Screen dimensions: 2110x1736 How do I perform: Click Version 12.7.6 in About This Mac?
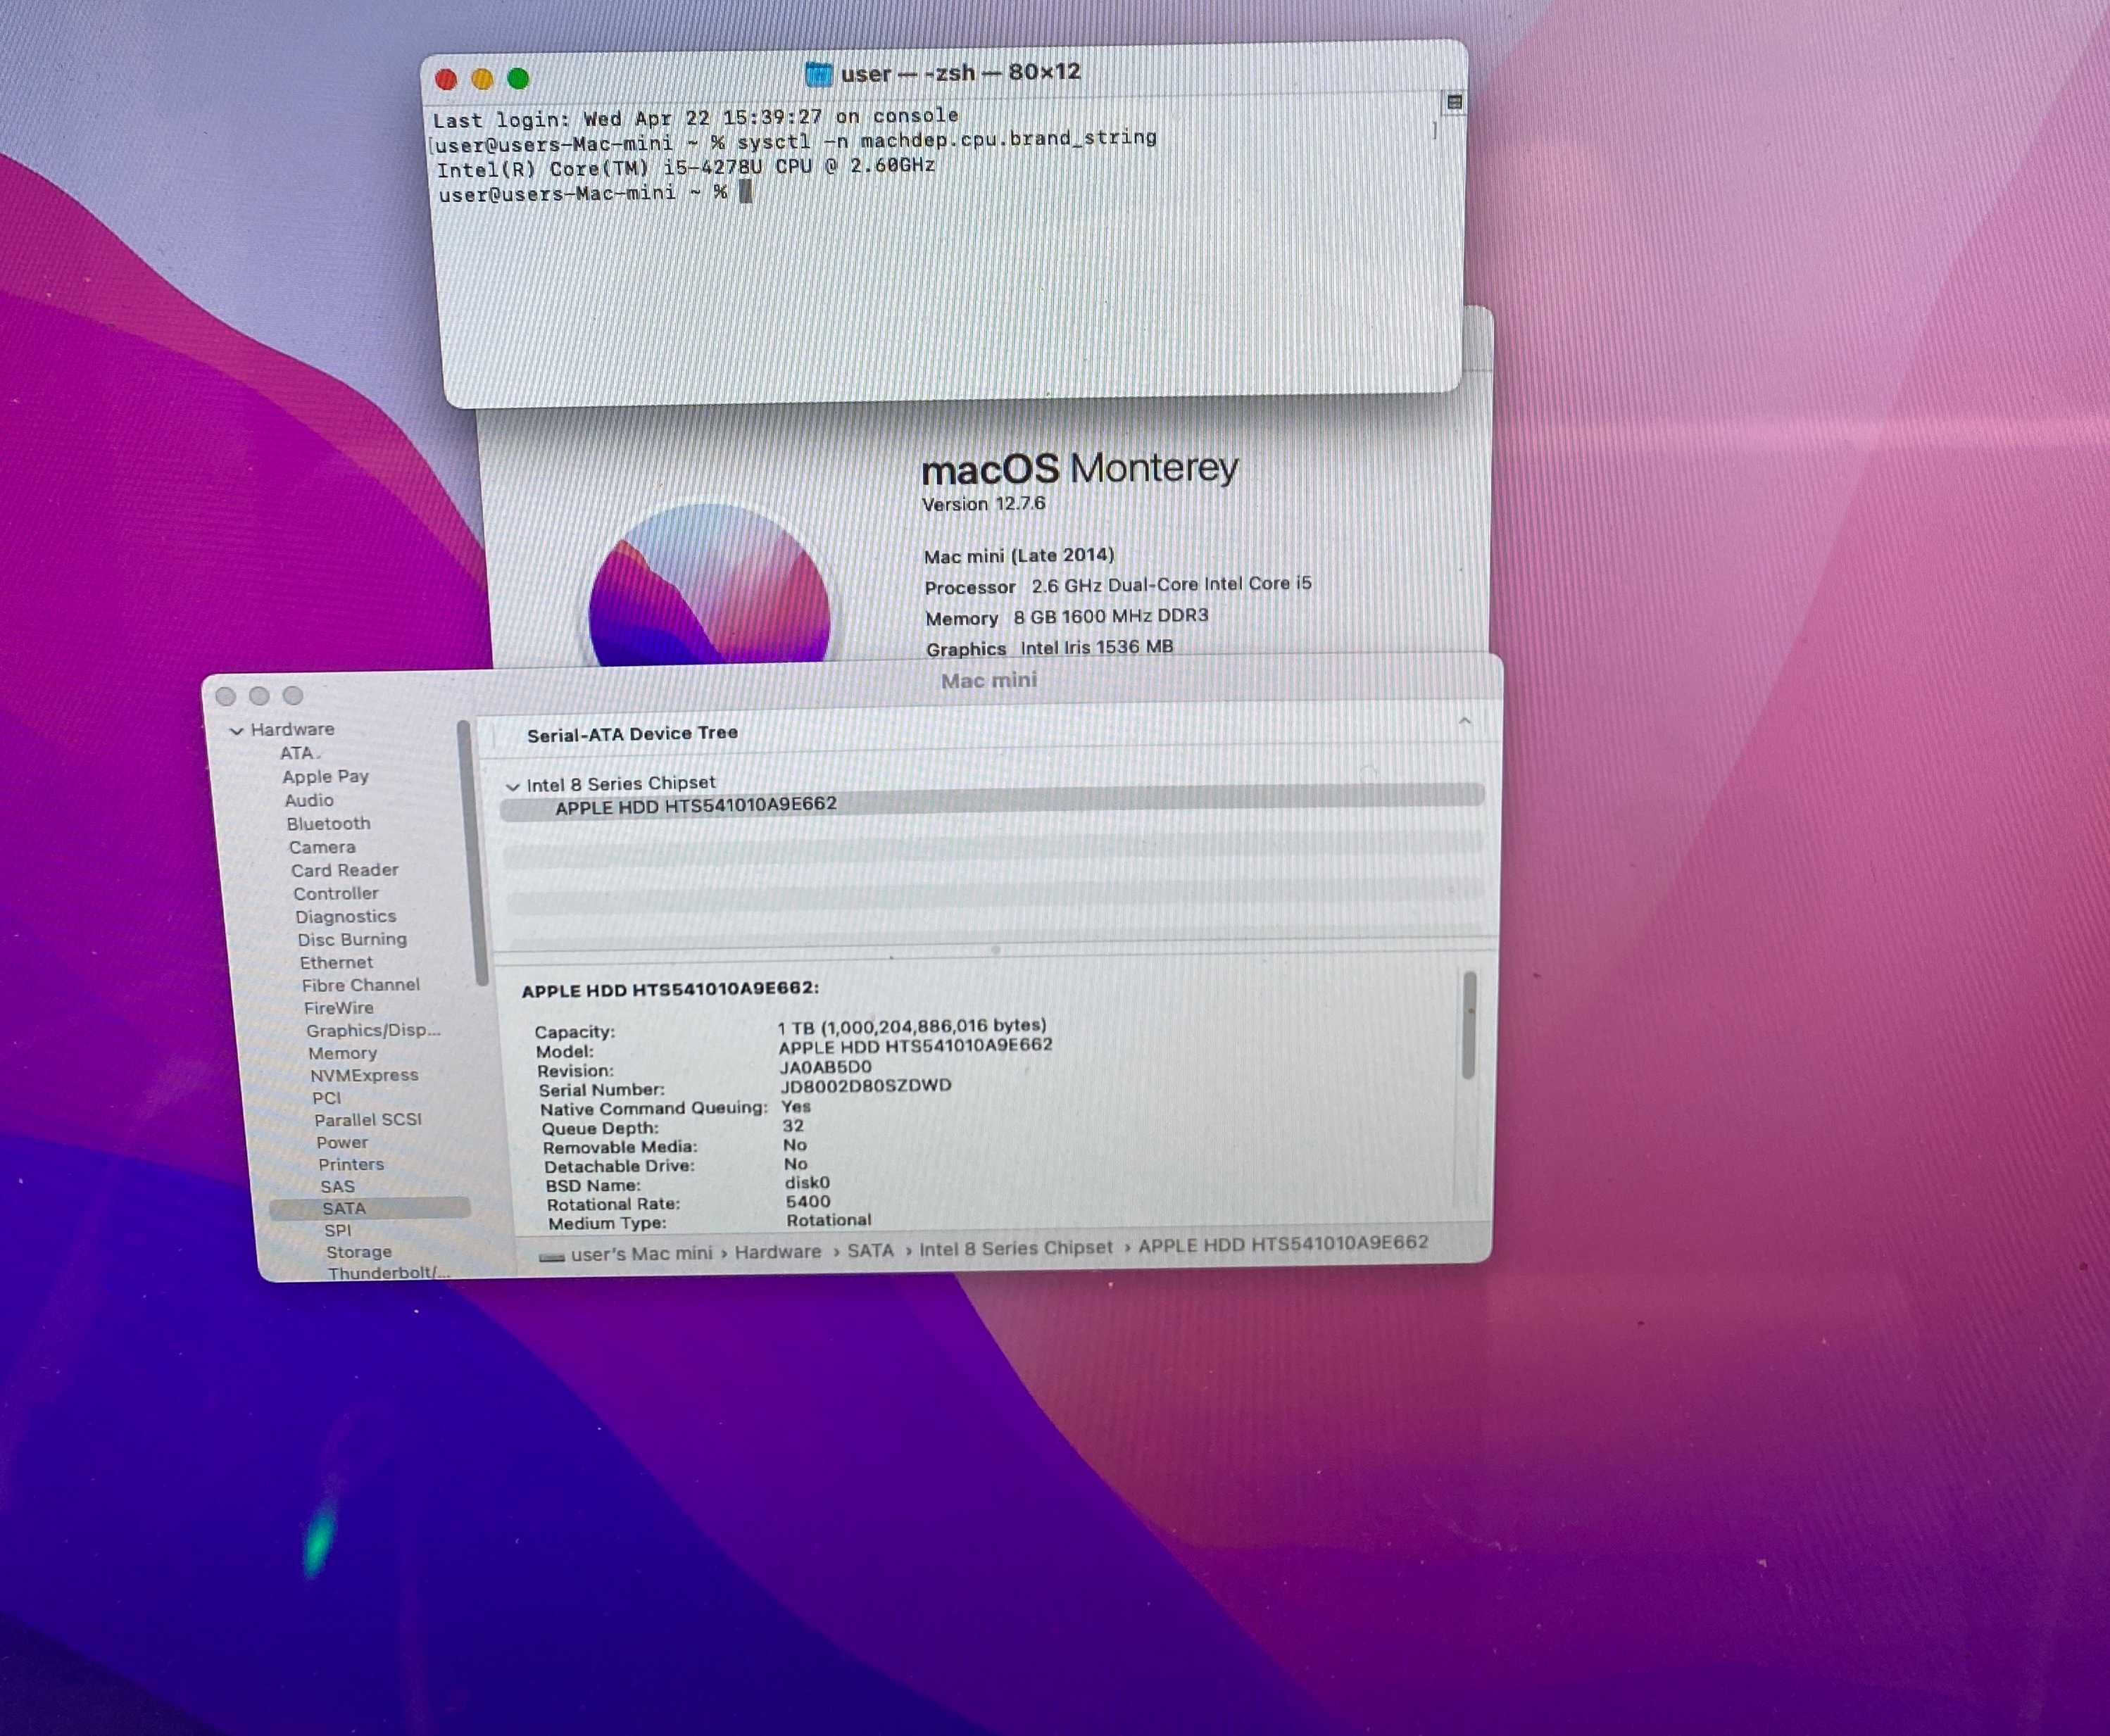(x=984, y=504)
